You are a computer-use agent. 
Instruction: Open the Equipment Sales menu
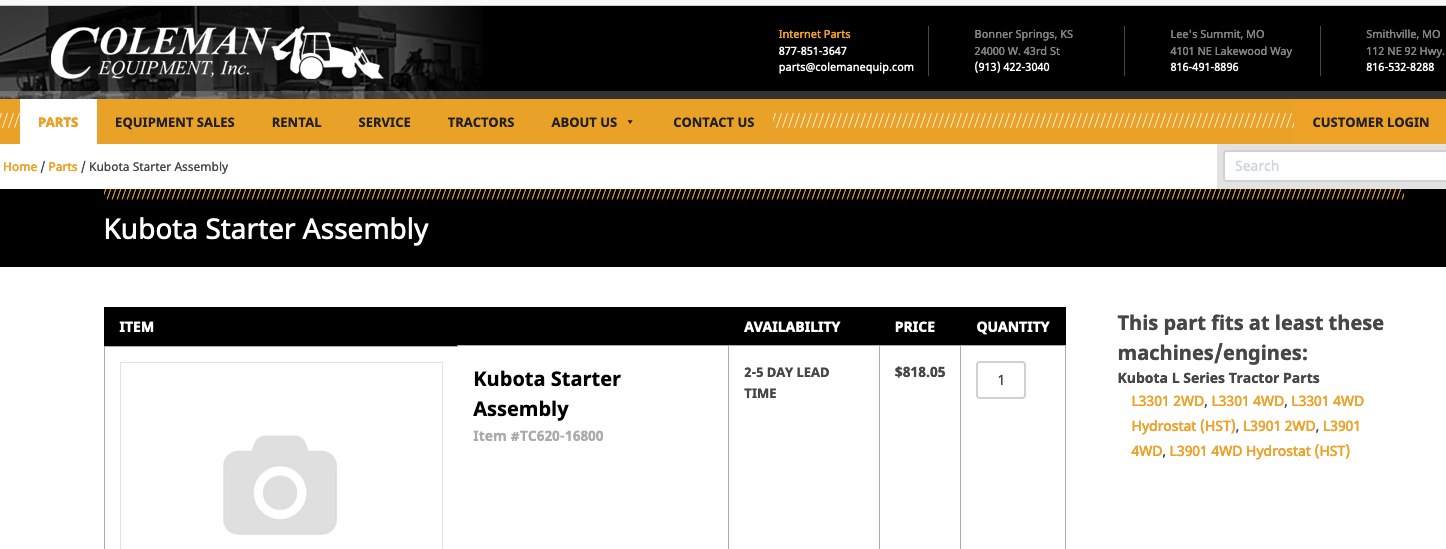175,122
